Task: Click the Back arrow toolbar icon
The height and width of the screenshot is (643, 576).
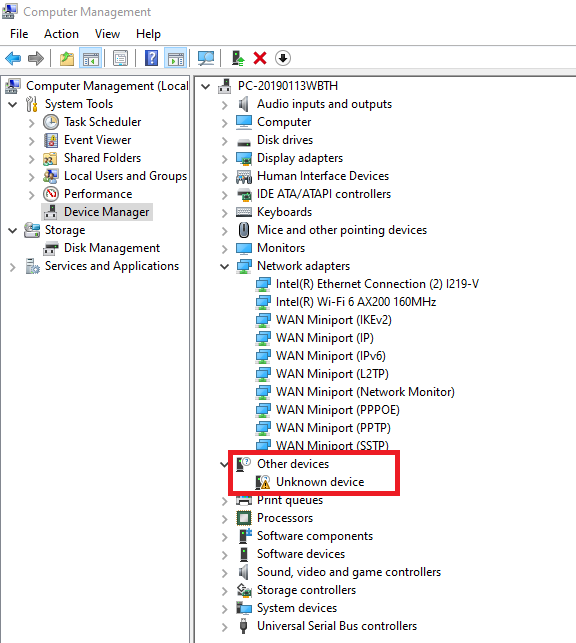Action: point(13,58)
